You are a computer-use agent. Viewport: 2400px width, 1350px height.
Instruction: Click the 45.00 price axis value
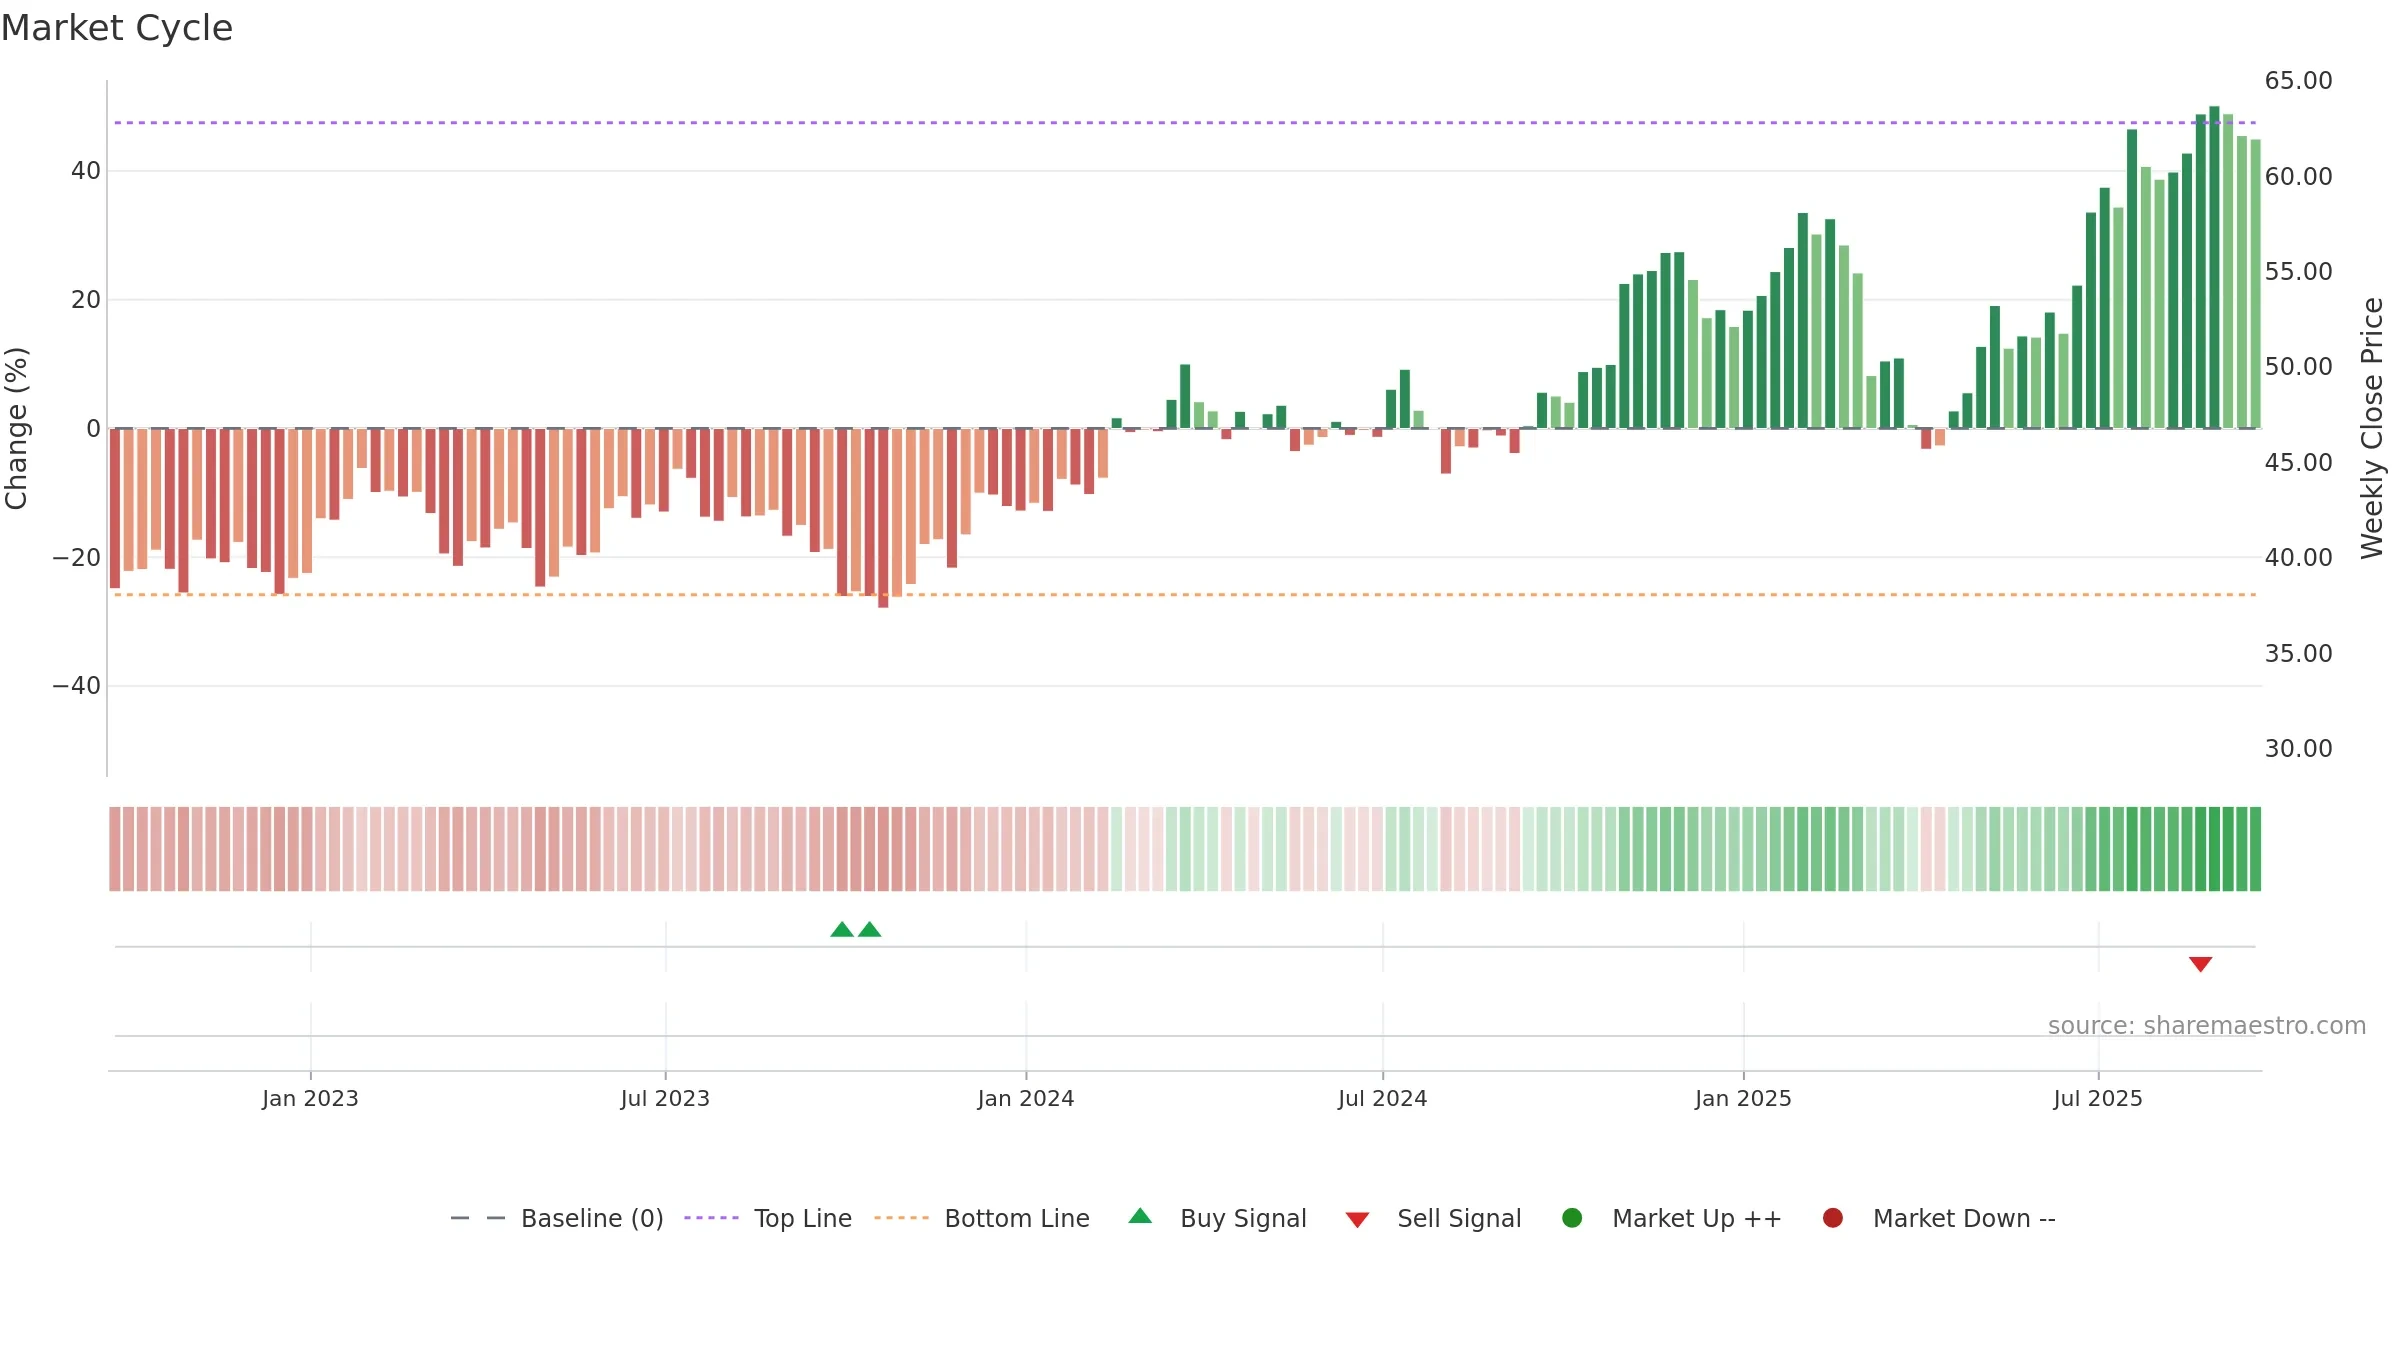point(2298,463)
